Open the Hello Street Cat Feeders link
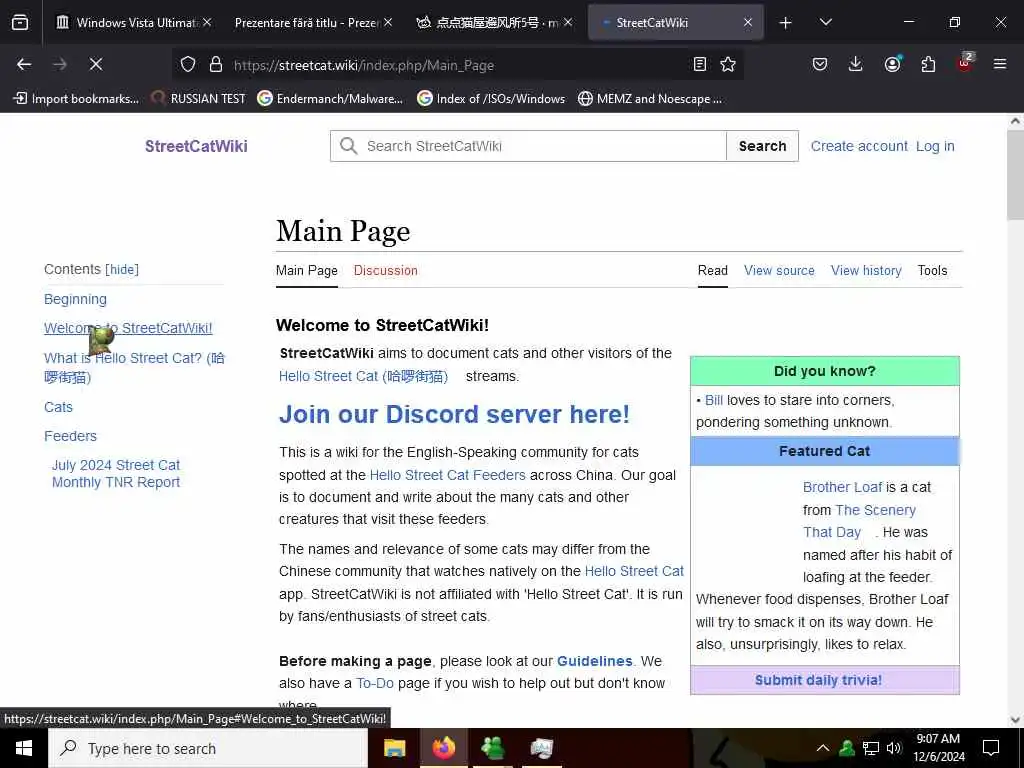Screen dimensions: 1024x768 click(x=447, y=475)
